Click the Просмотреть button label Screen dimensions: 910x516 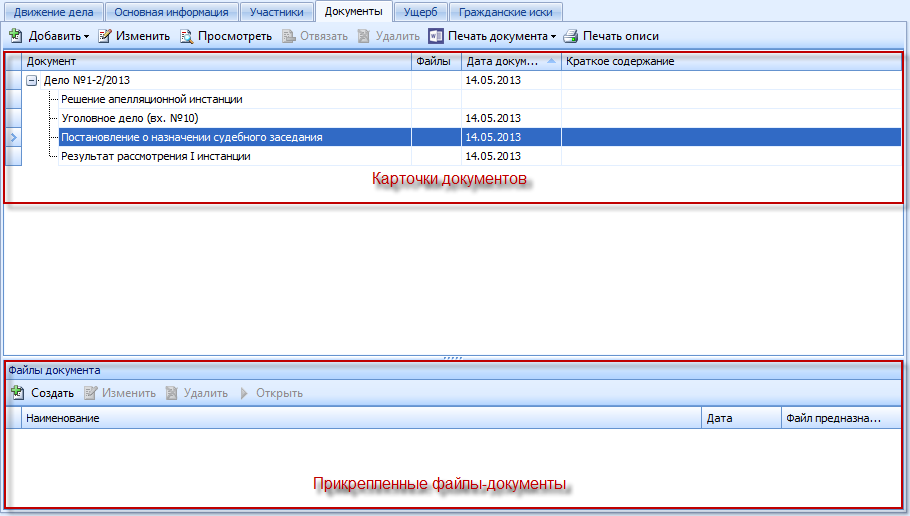pyautogui.click(x=234, y=36)
